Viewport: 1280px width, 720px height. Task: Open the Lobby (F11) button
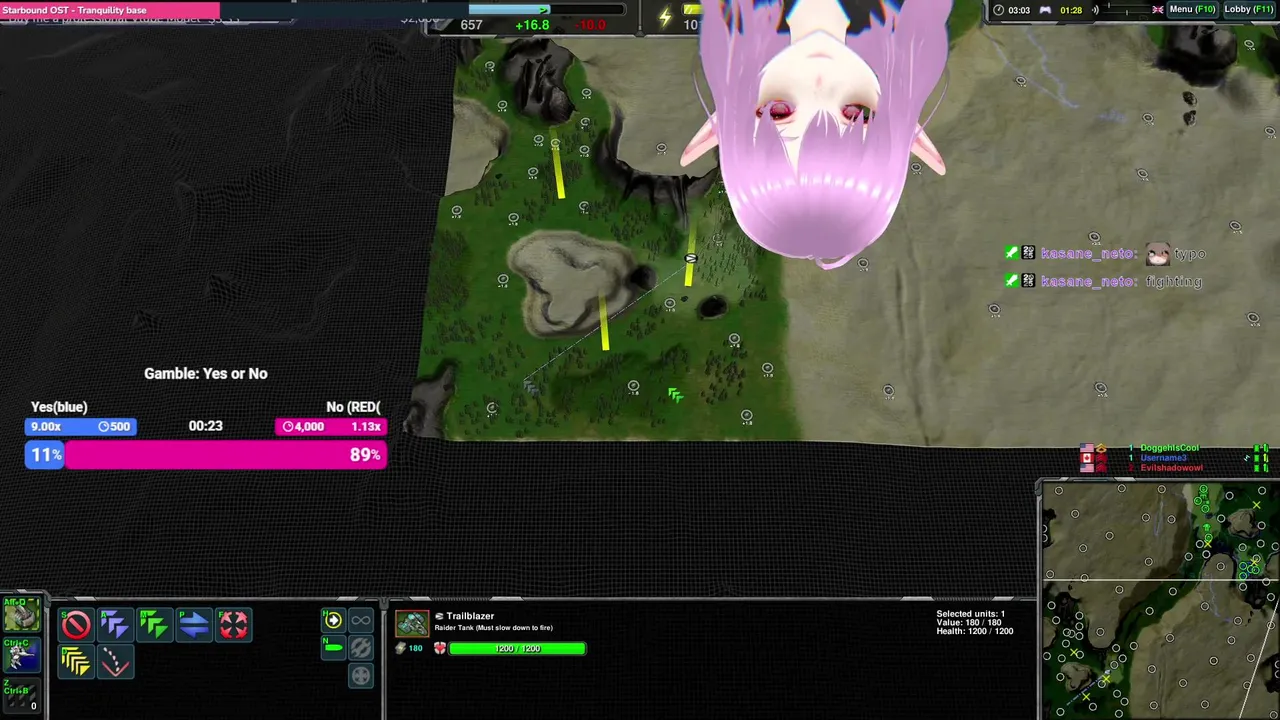coord(1249,9)
